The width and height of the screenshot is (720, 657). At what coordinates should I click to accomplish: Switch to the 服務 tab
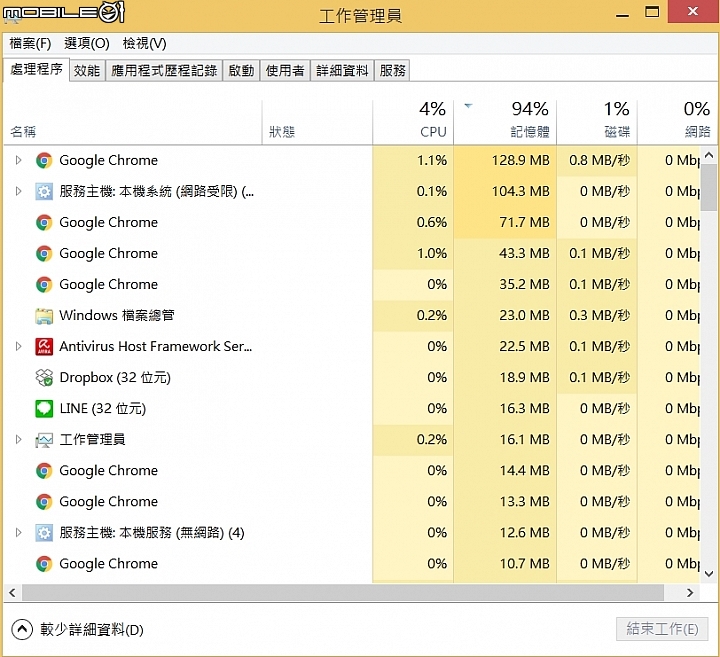(x=392, y=71)
